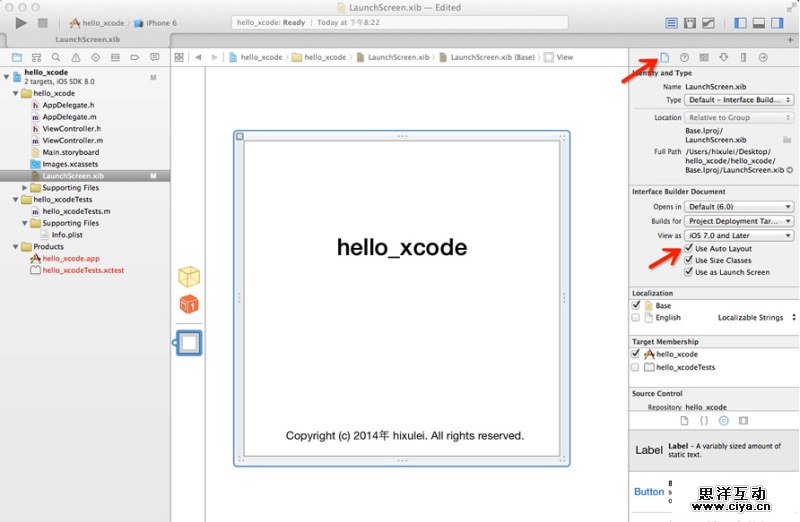Select the Assistant editor button

pos(689,22)
